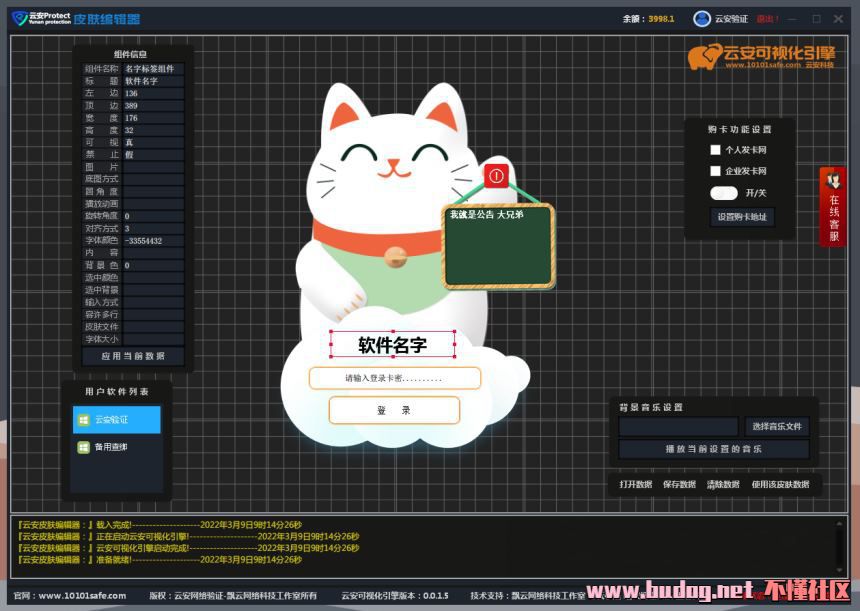Click the 背景色 value field

coord(154,265)
